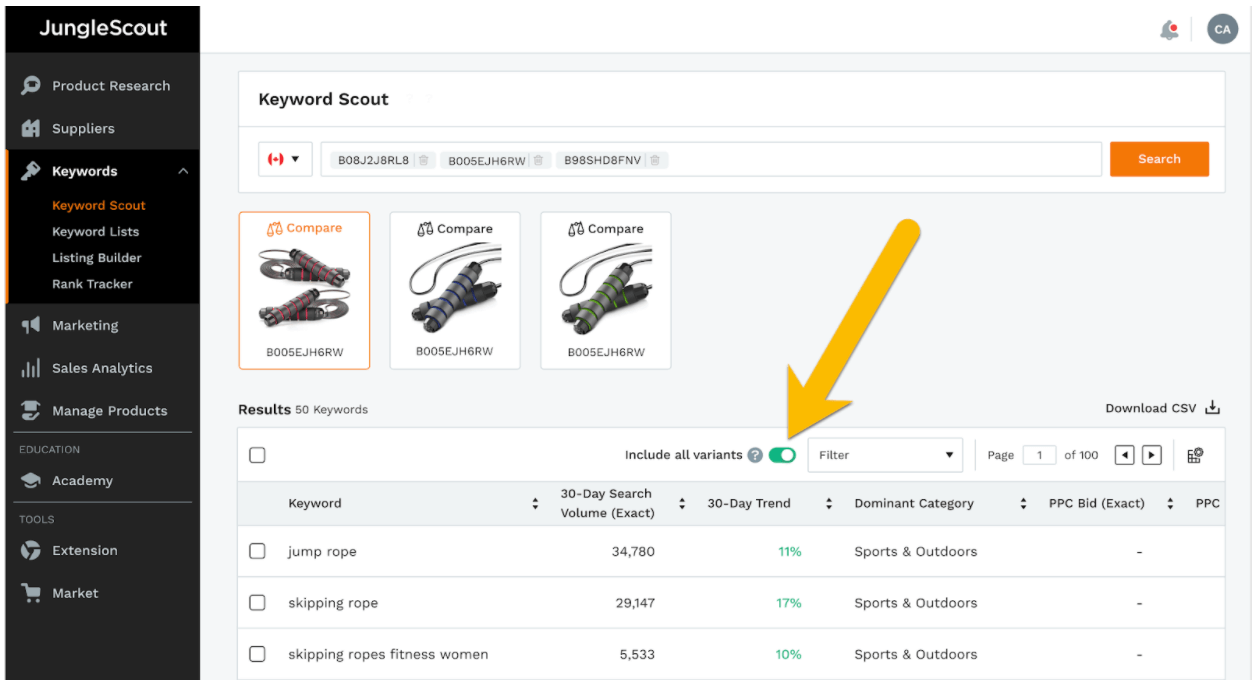Remove the B005EJH6RW search tag with its trash icon
Viewport: 1260px width, 684px height.
coord(538,160)
